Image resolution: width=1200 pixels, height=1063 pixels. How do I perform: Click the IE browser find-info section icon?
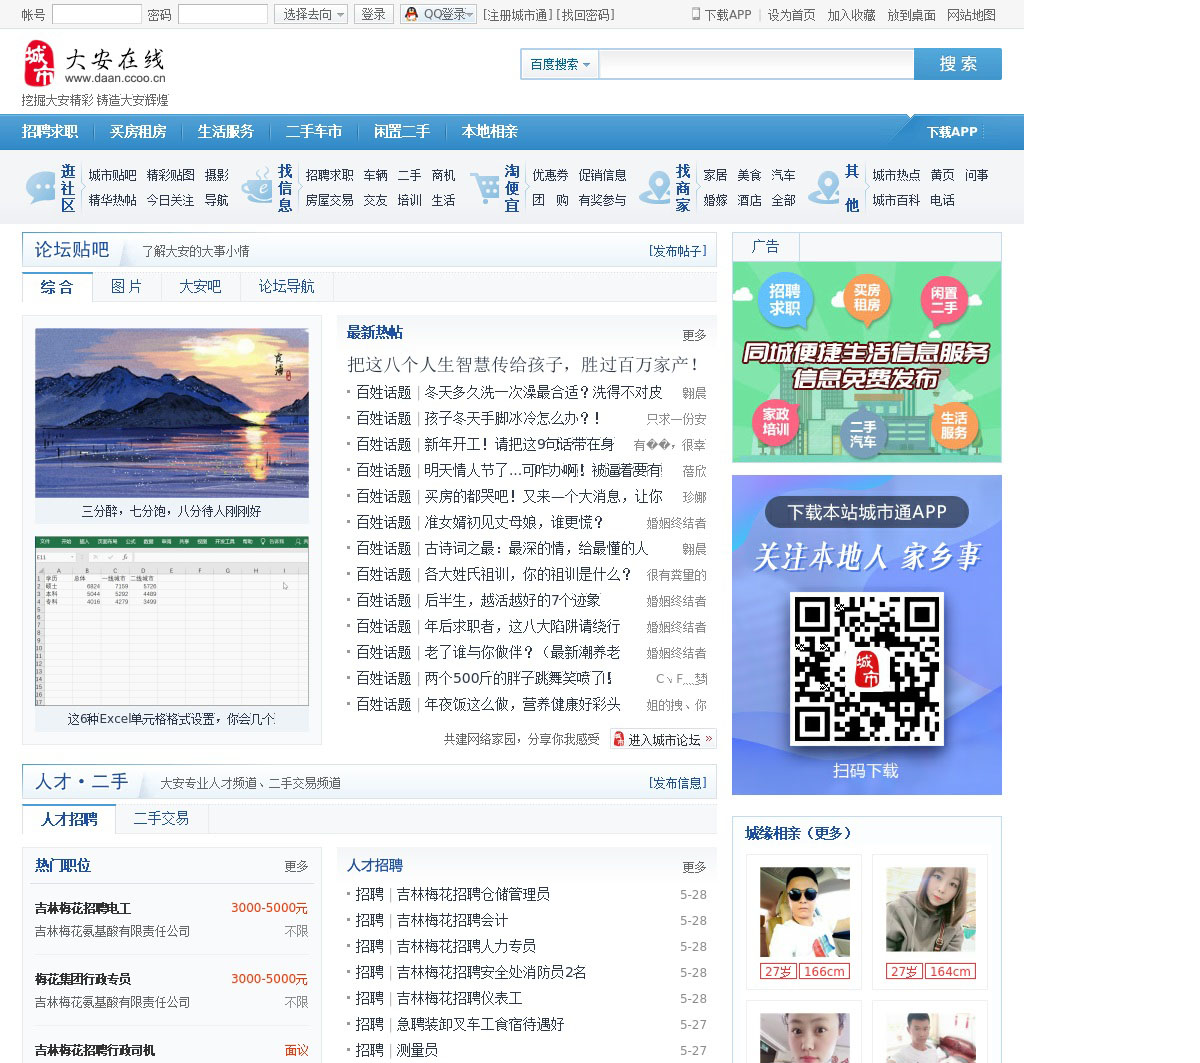258,187
